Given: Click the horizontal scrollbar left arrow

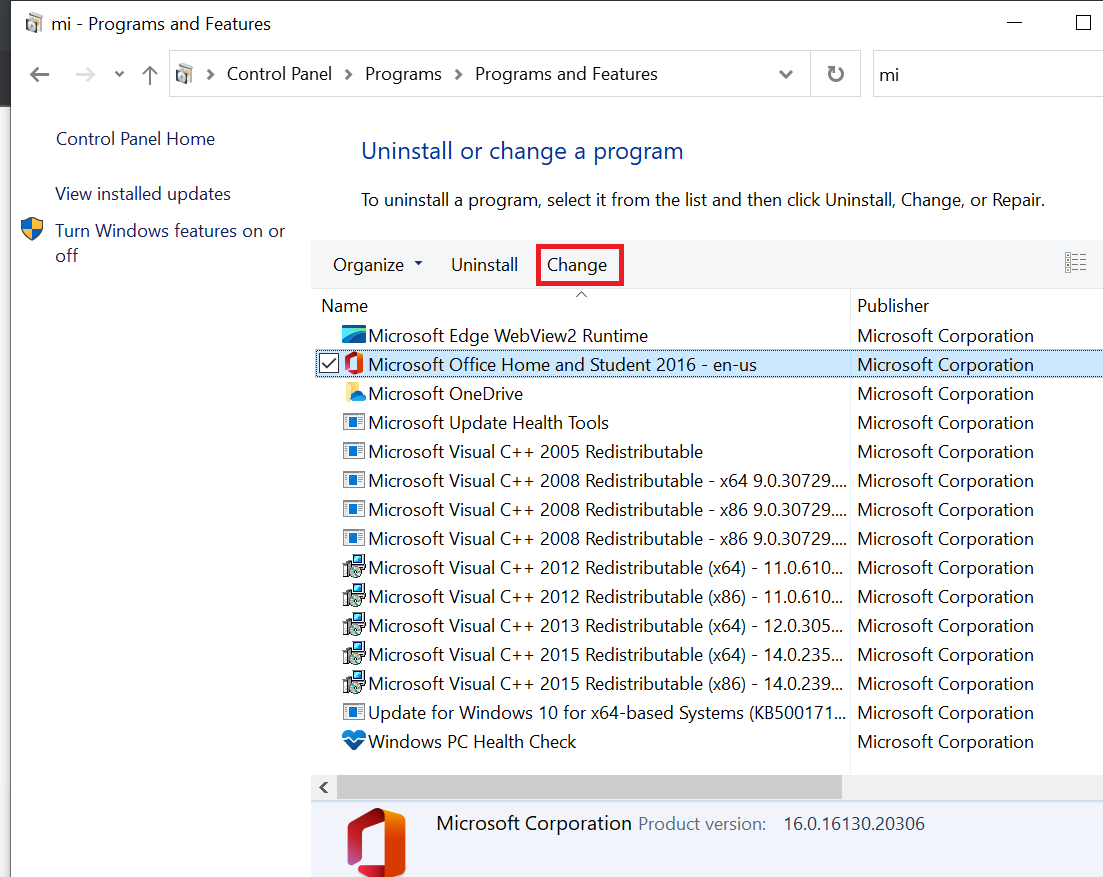Looking at the screenshot, I should click(324, 786).
